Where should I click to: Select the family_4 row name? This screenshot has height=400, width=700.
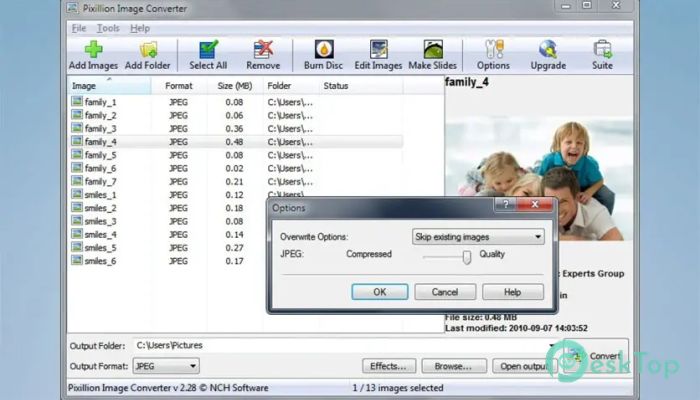coord(101,142)
